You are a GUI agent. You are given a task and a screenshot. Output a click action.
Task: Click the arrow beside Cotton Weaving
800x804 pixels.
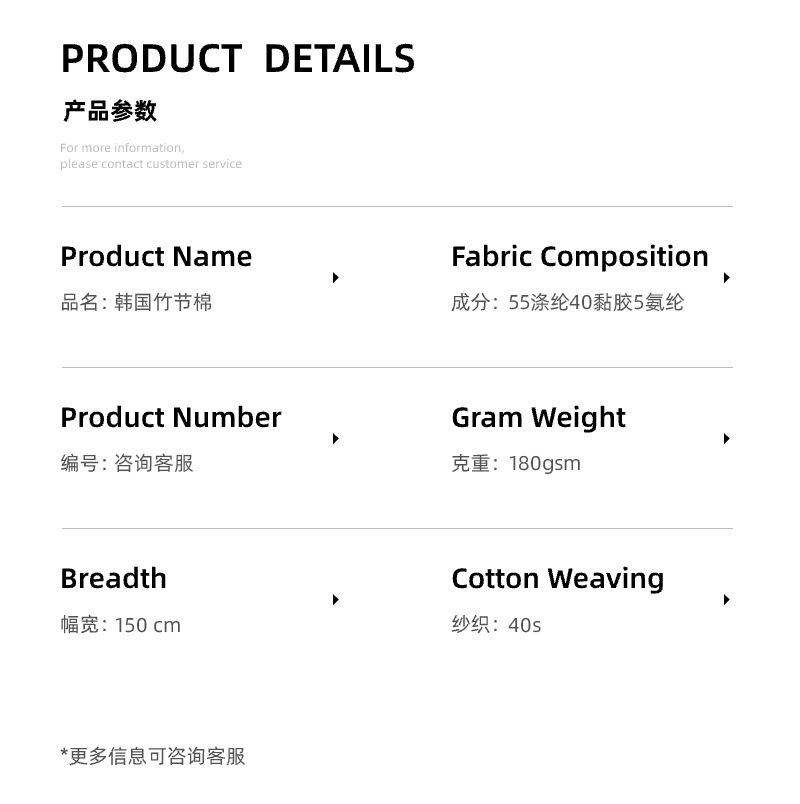point(727,600)
